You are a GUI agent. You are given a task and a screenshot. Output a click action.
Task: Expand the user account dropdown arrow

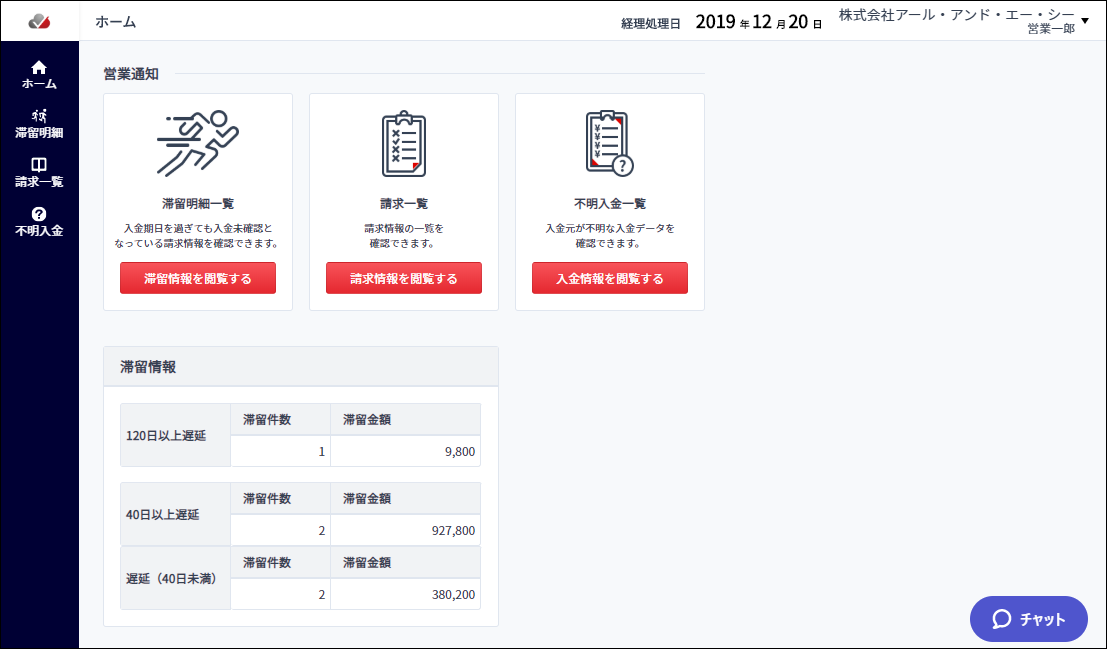1085,21
